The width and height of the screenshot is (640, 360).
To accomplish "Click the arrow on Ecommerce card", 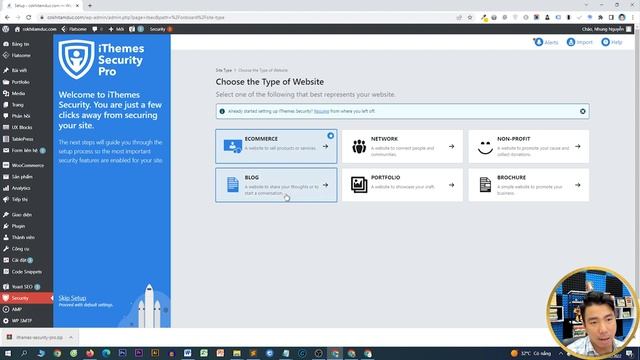I will [x=325, y=146].
